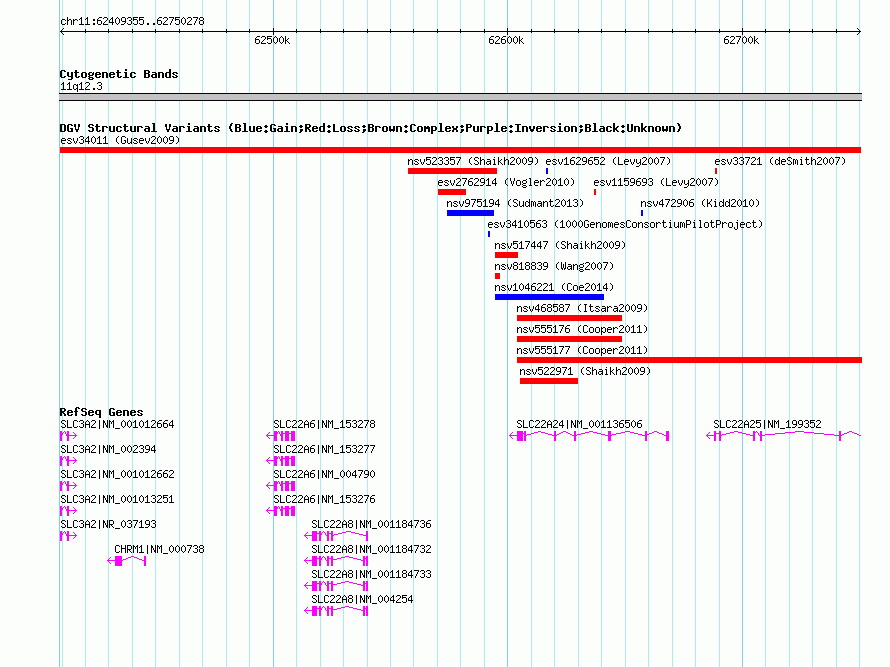The image size is (890, 667).
Task: Click the nsv1046221 (Coe2014) blue gain bar
Action: pos(549,297)
